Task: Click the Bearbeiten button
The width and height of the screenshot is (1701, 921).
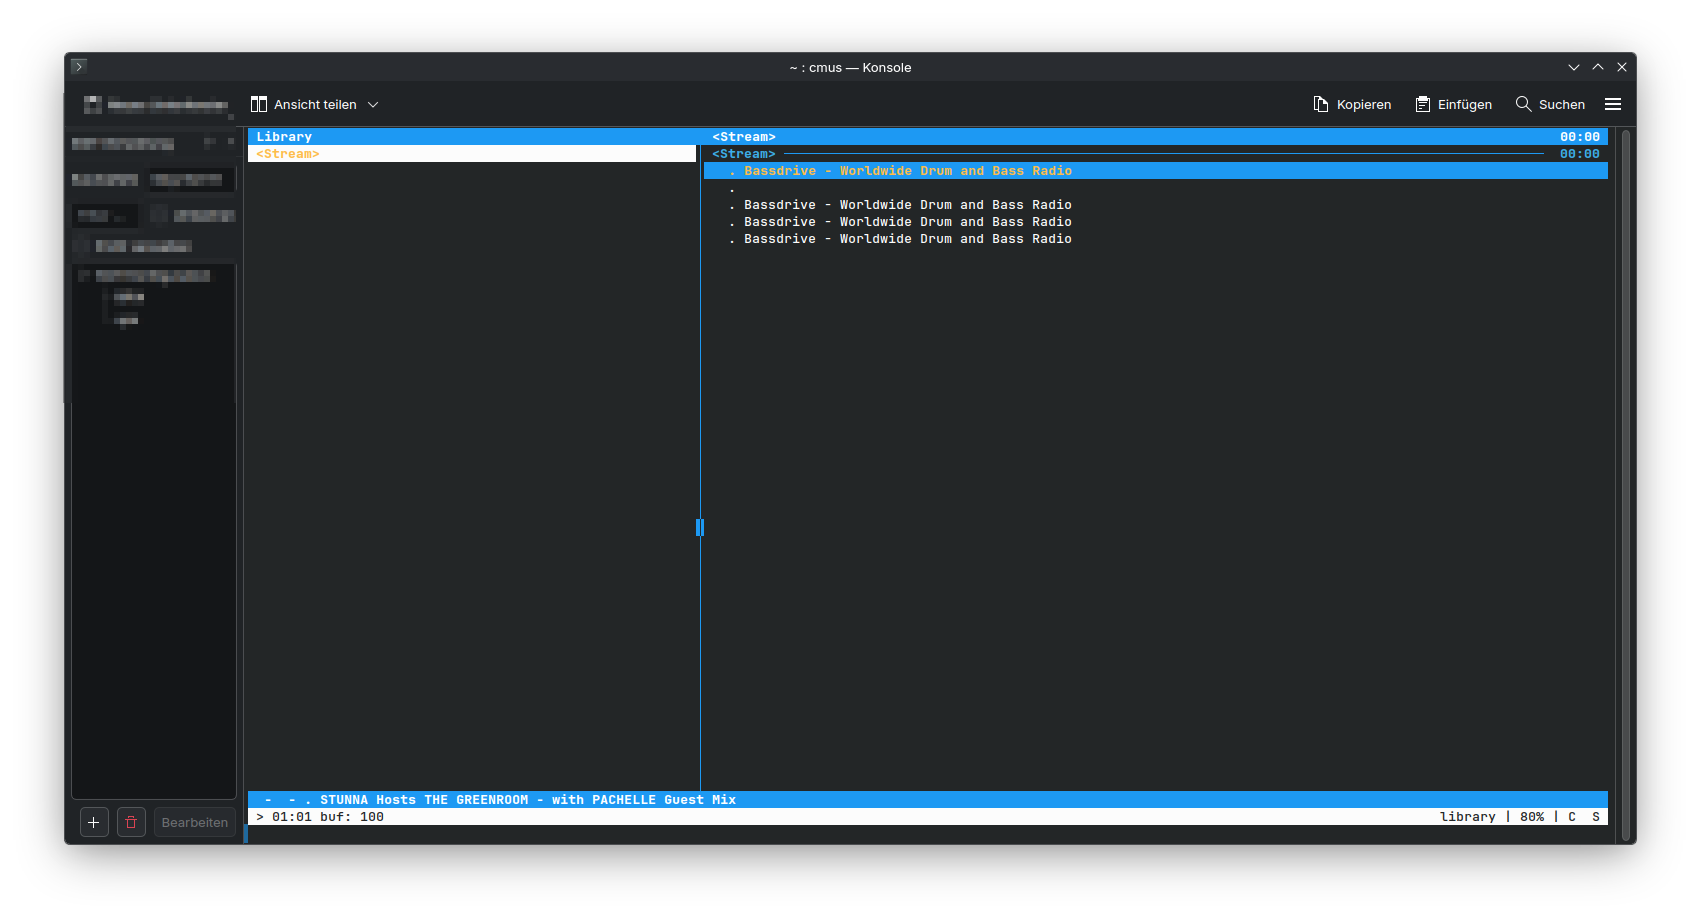Action: (195, 822)
